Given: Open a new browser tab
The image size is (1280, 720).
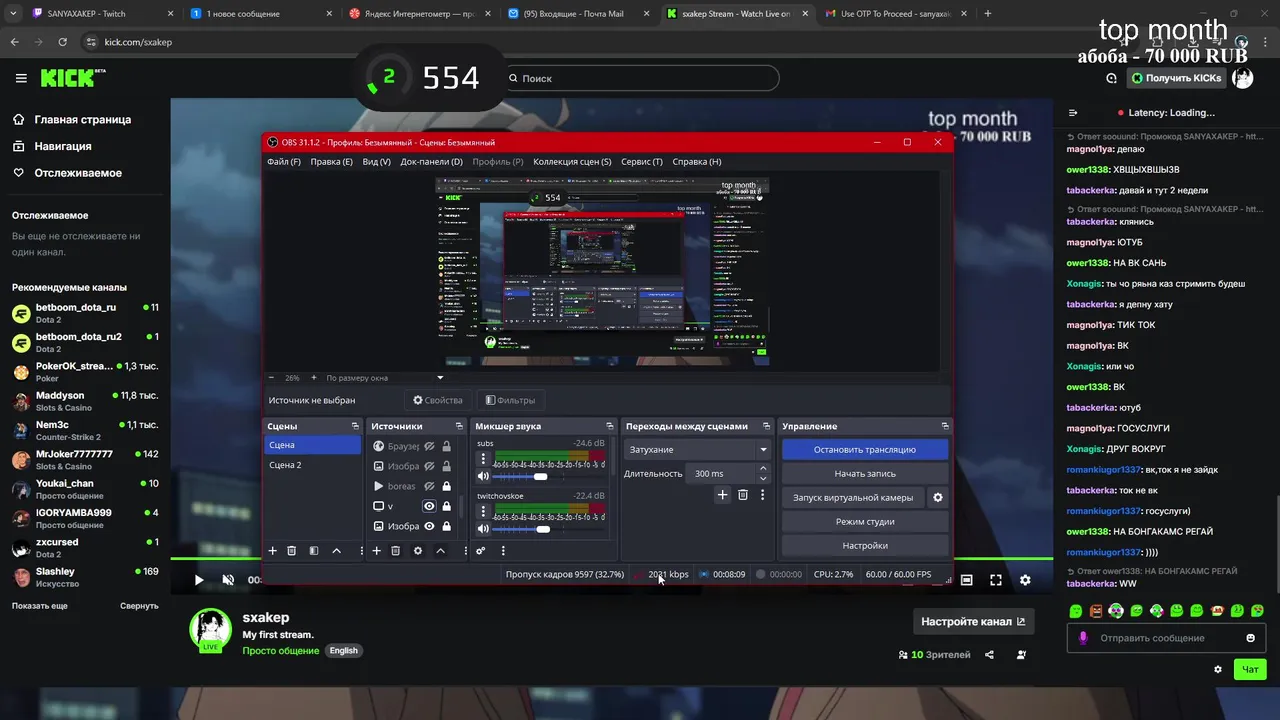Looking at the screenshot, I should 988,14.
